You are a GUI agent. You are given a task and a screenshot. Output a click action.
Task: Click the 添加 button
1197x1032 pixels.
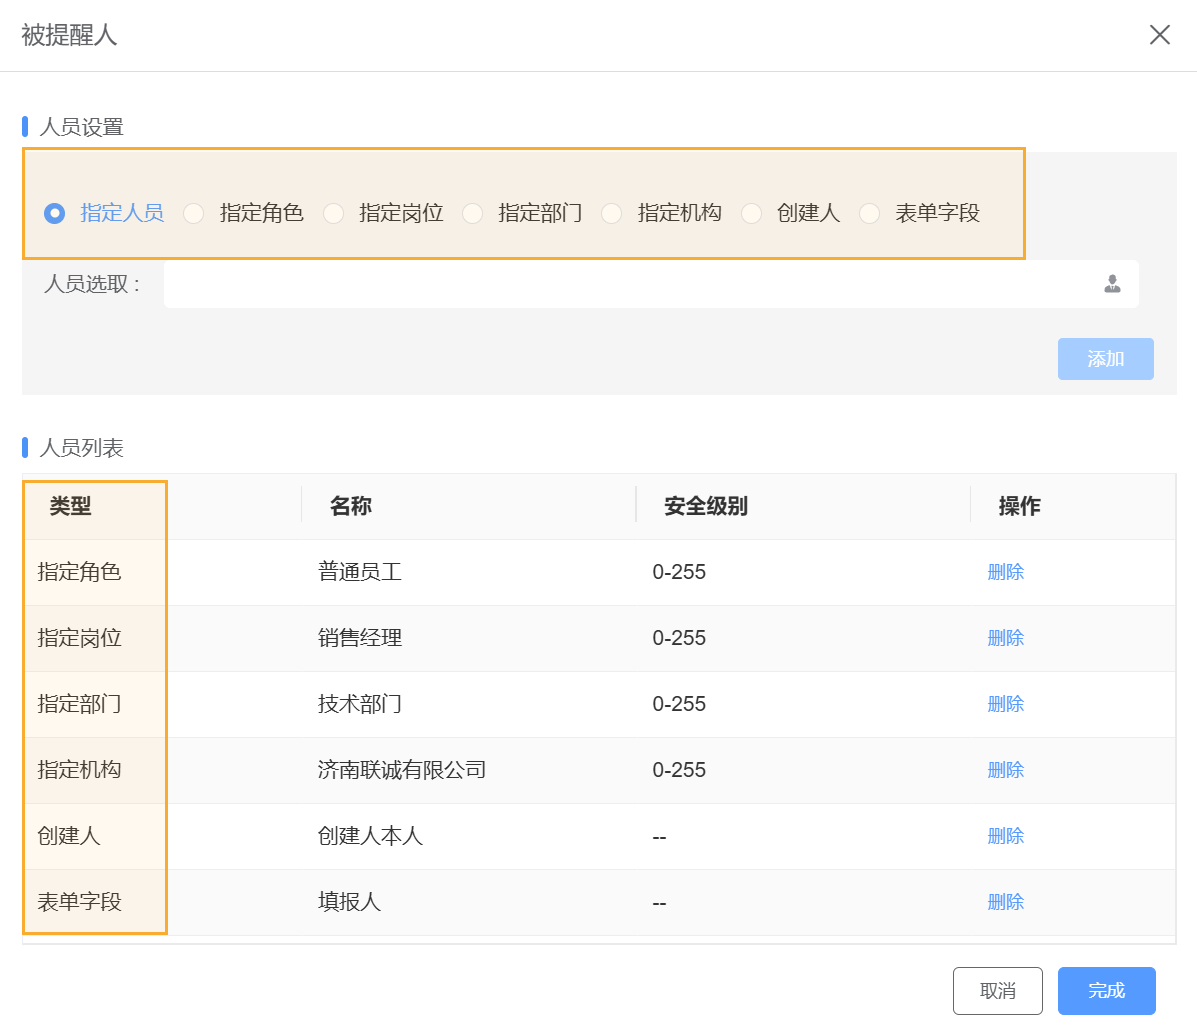point(1105,359)
